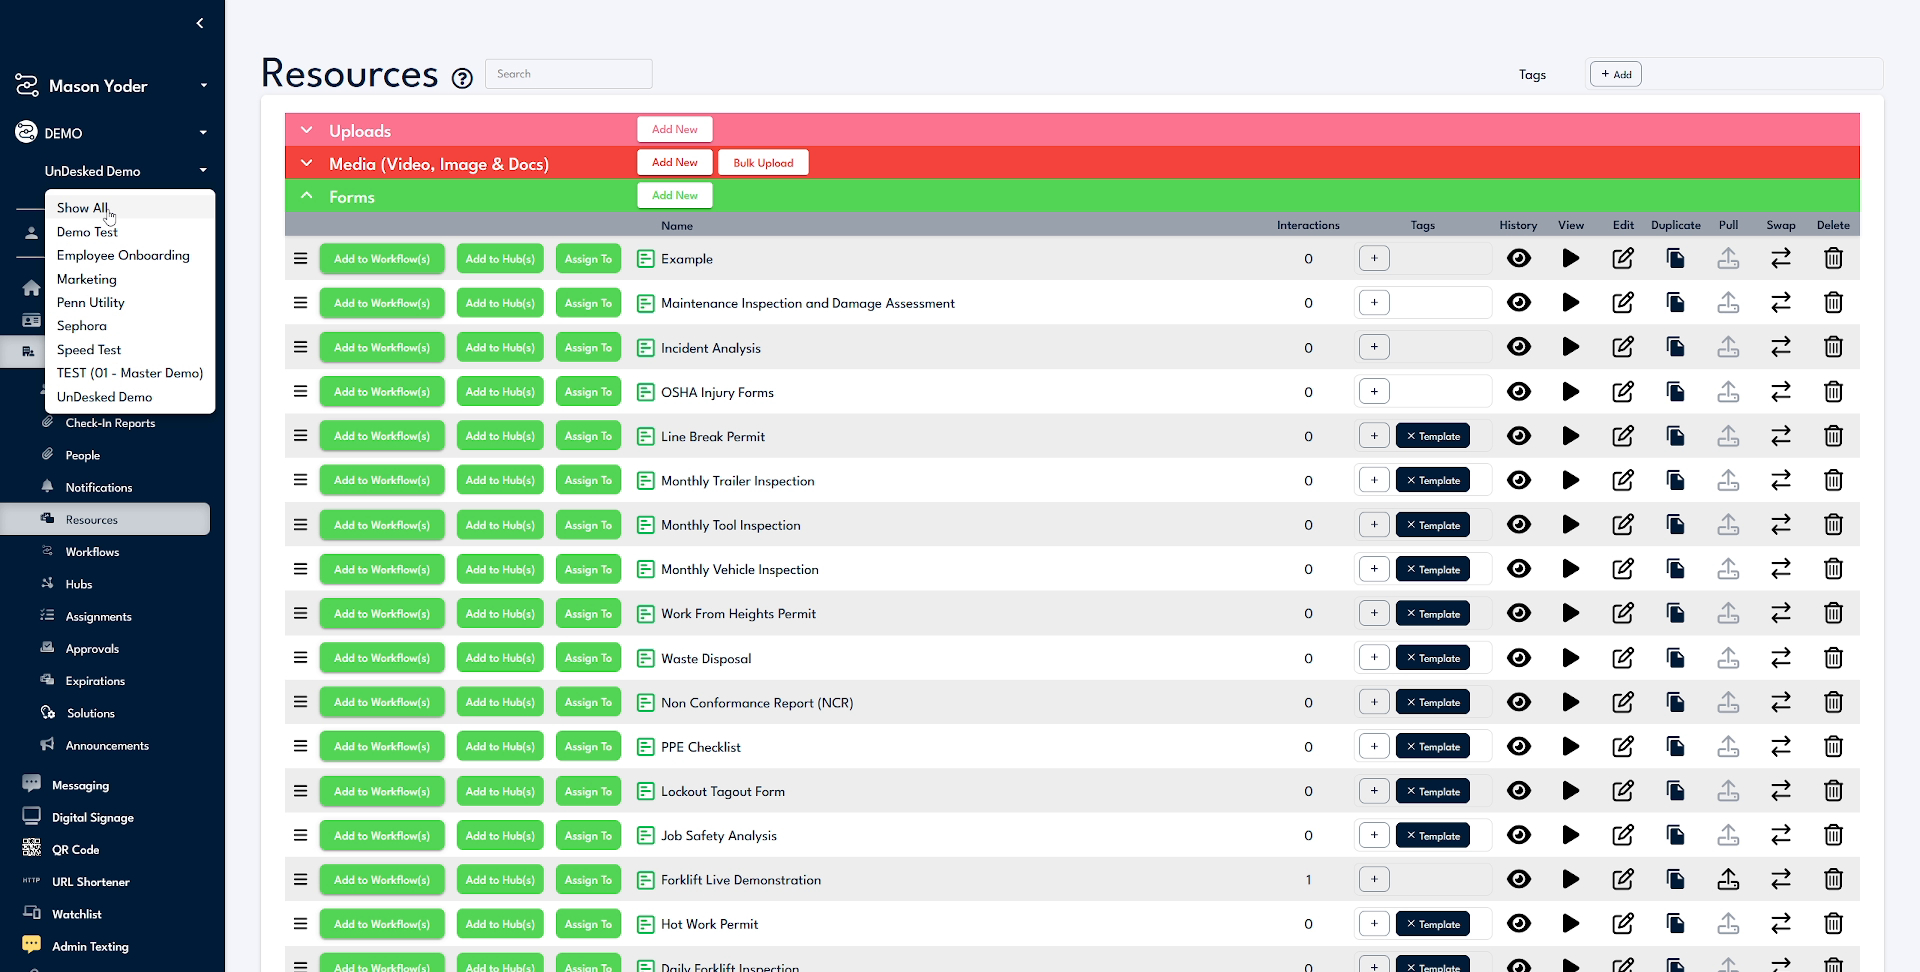Duplicate the OSHA Injury Forms entry
Screen dimensions: 1920x972
[x=1675, y=391]
